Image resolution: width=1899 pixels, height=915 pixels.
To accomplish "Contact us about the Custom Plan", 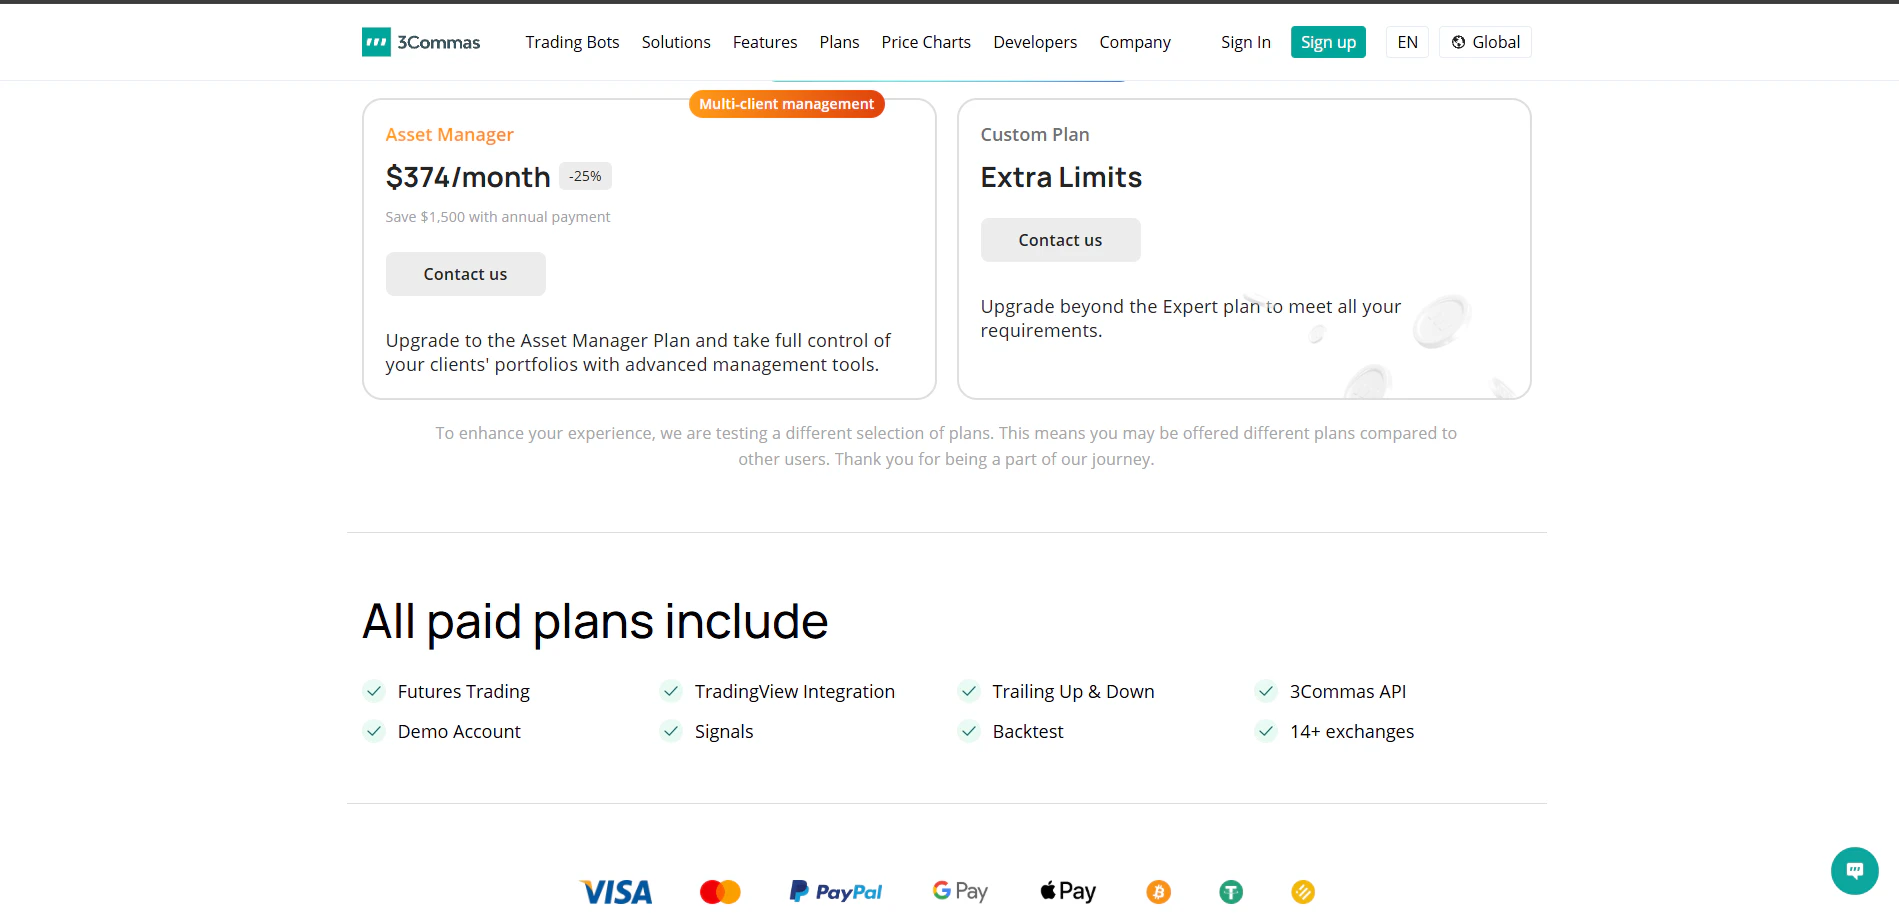I will [1060, 240].
